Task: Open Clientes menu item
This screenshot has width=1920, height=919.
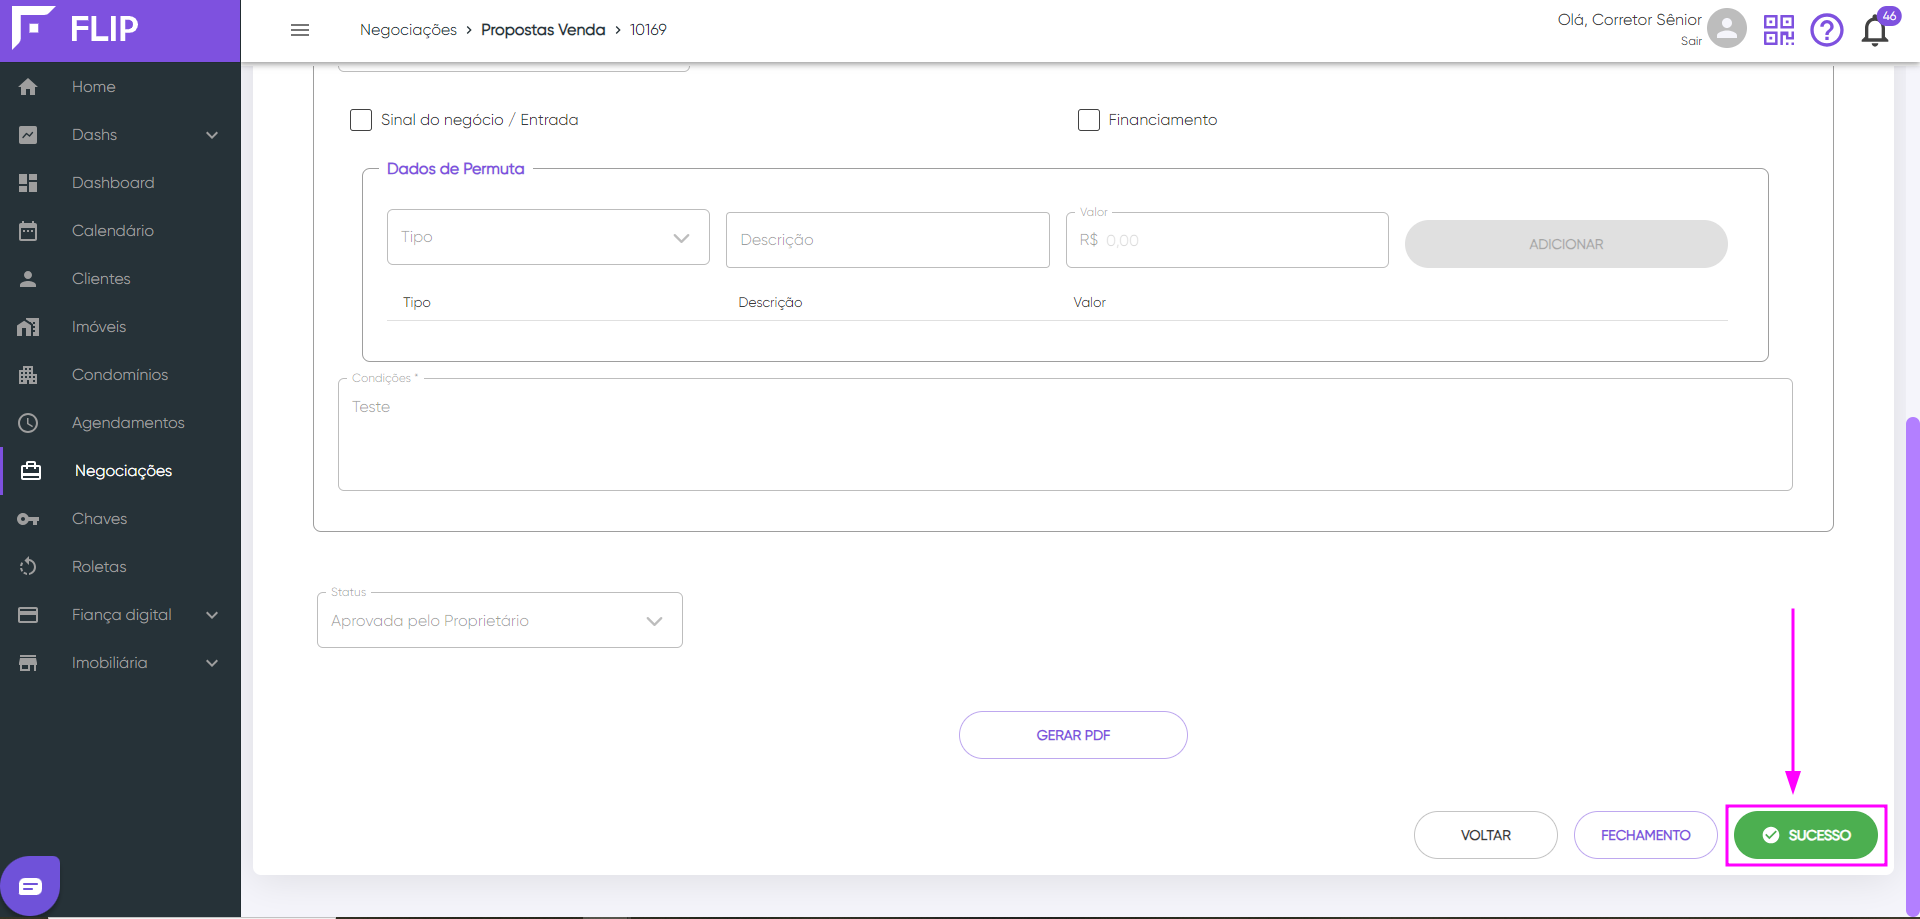Action: click(120, 279)
